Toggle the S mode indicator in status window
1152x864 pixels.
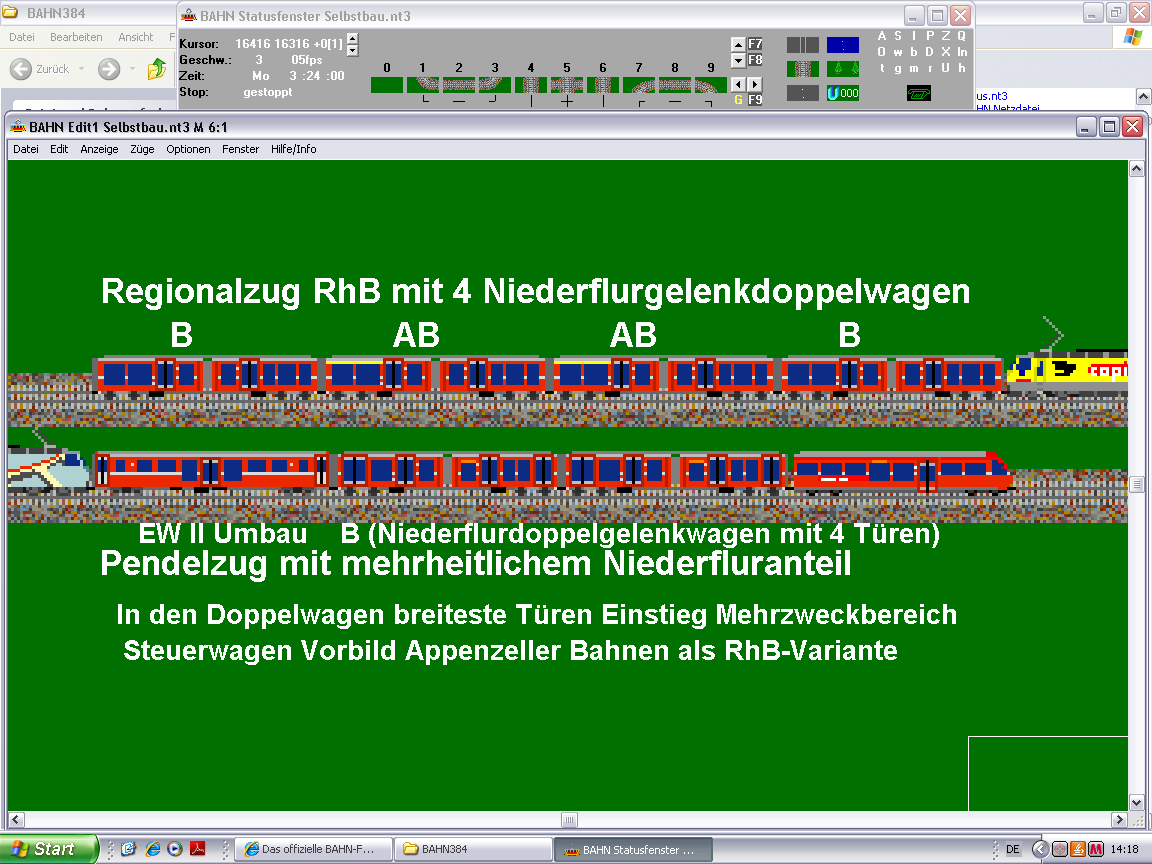coord(898,36)
